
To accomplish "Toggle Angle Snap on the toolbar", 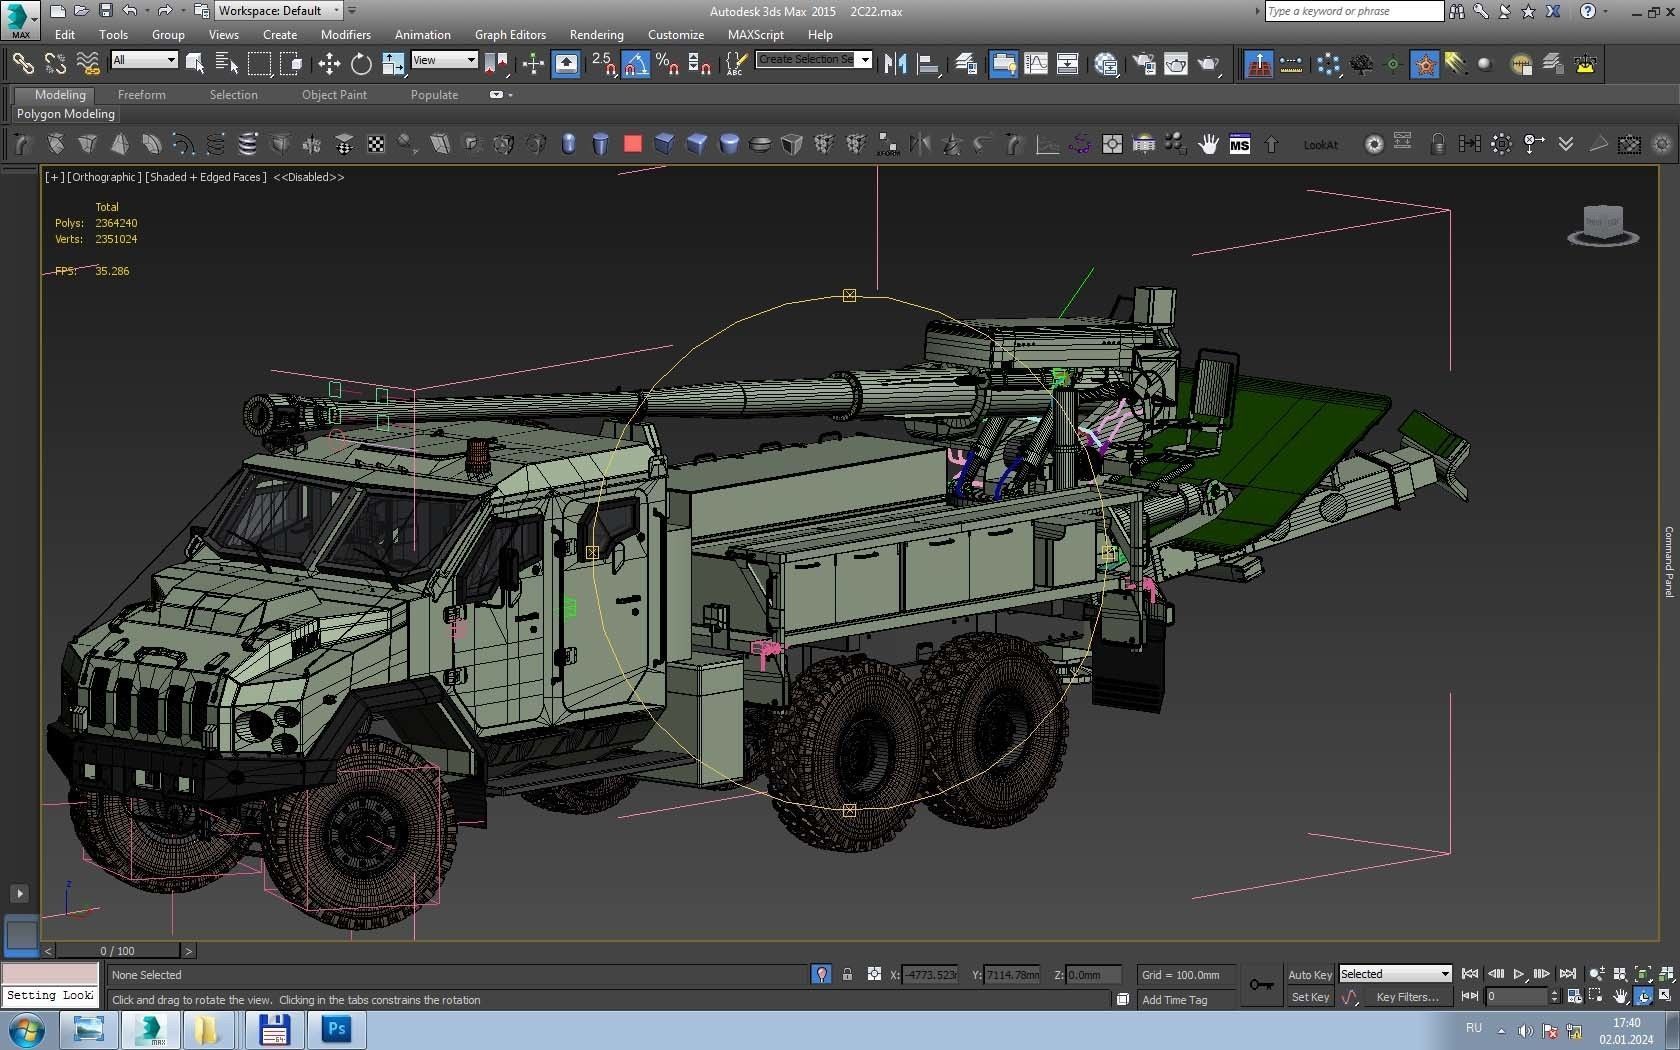I will 635,64.
